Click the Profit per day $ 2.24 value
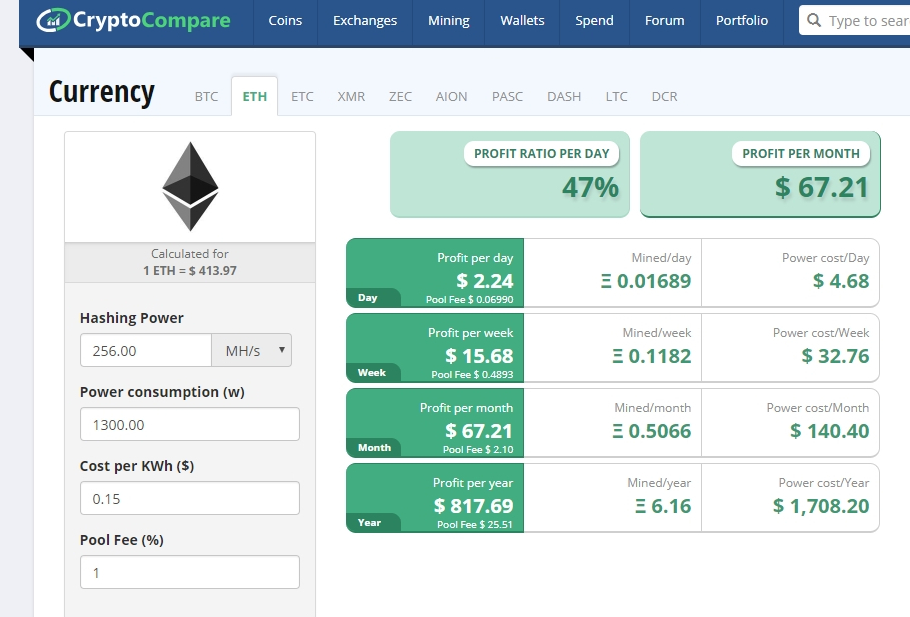Screen dimensions: 910x617 (x=485, y=282)
